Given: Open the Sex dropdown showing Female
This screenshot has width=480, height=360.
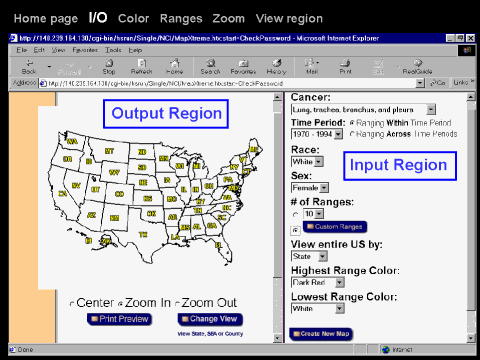Looking at the screenshot, I should 310,188.
